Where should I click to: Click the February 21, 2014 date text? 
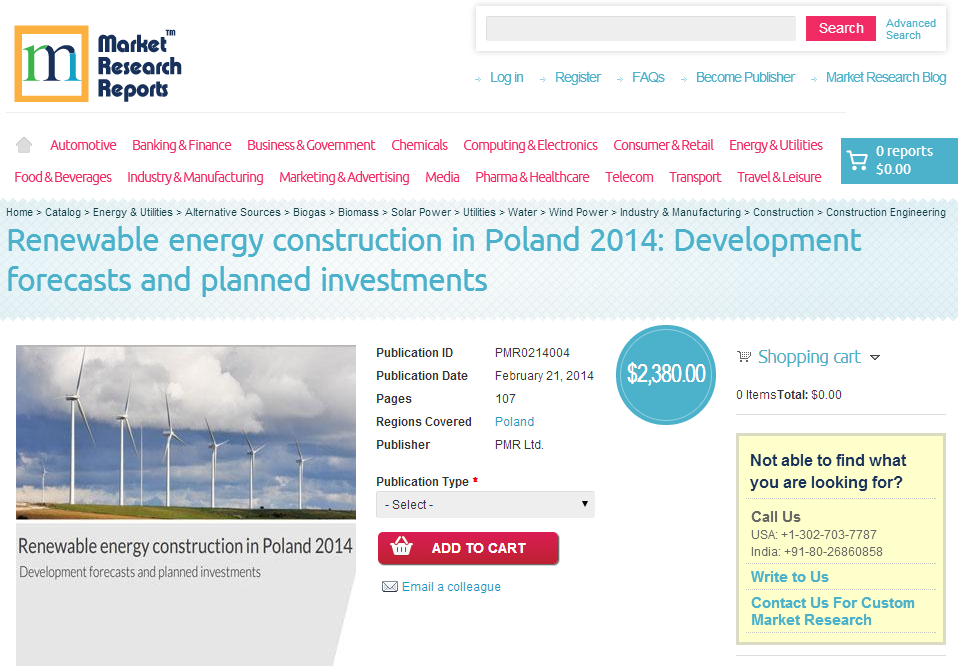tap(544, 376)
